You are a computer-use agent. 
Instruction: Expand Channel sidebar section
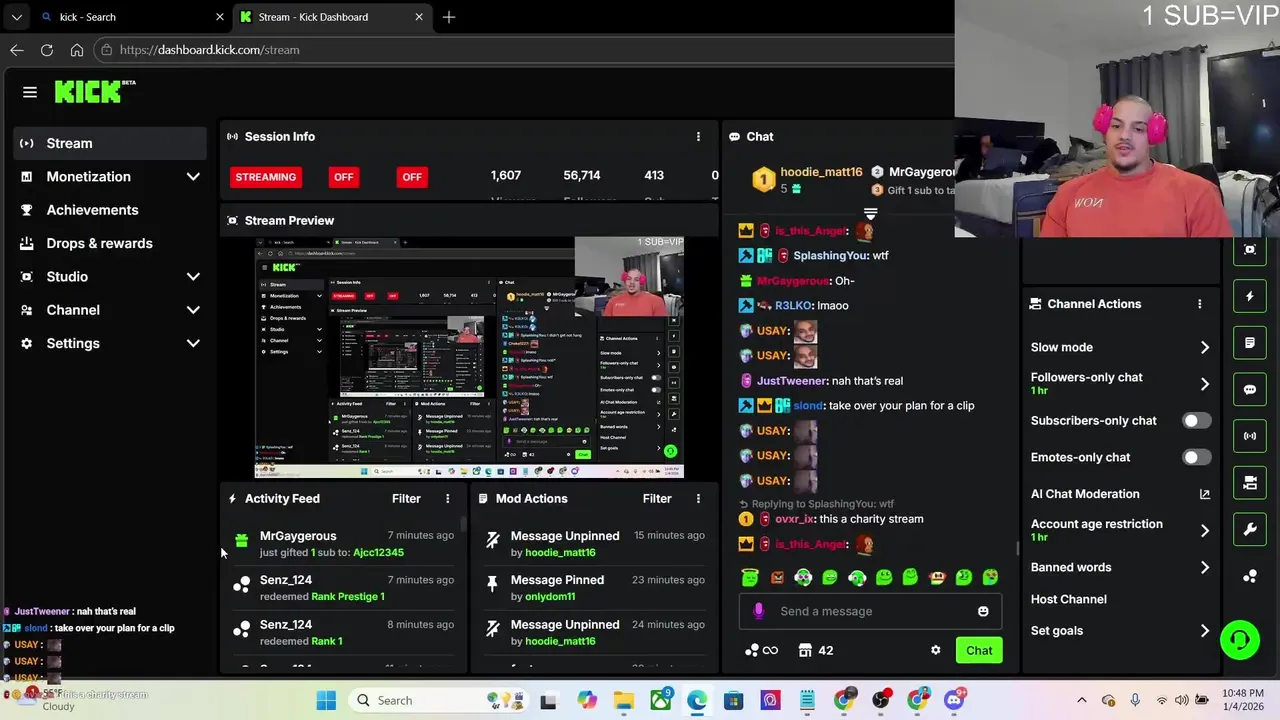[193, 310]
